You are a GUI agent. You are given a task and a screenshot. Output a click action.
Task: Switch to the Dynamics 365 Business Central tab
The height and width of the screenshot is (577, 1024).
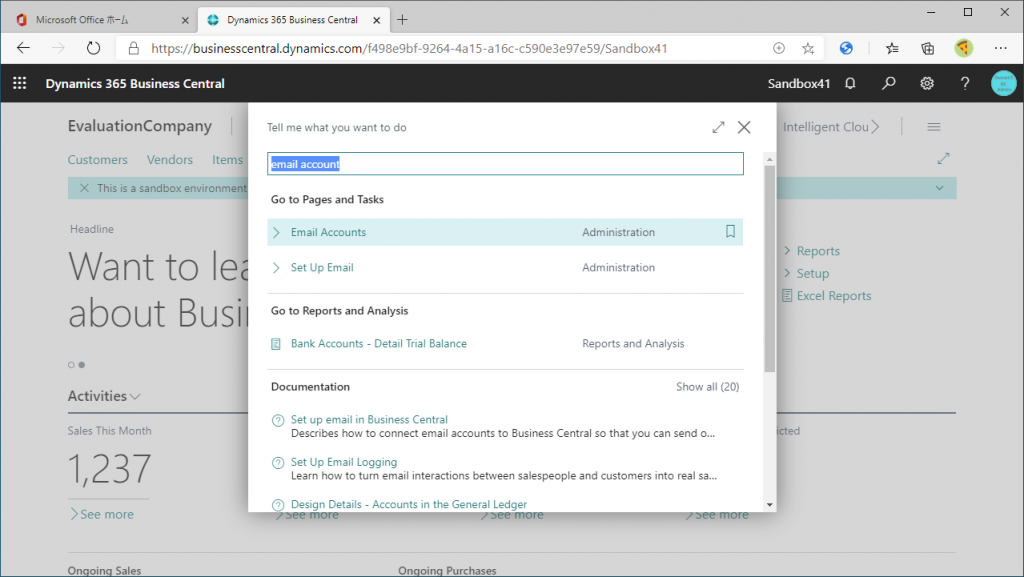coord(293,20)
